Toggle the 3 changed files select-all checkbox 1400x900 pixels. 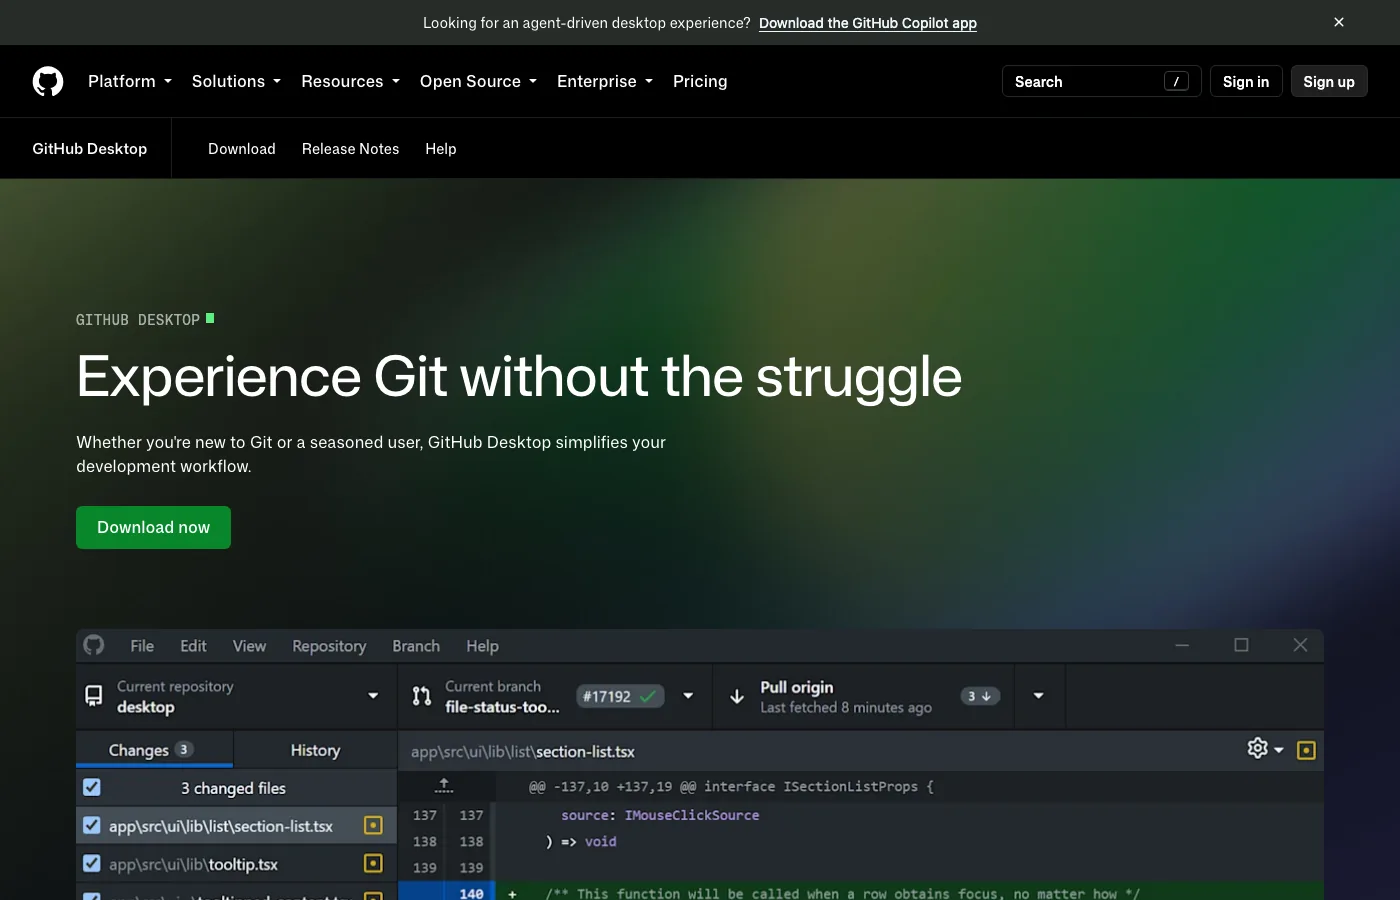(92, 787)
